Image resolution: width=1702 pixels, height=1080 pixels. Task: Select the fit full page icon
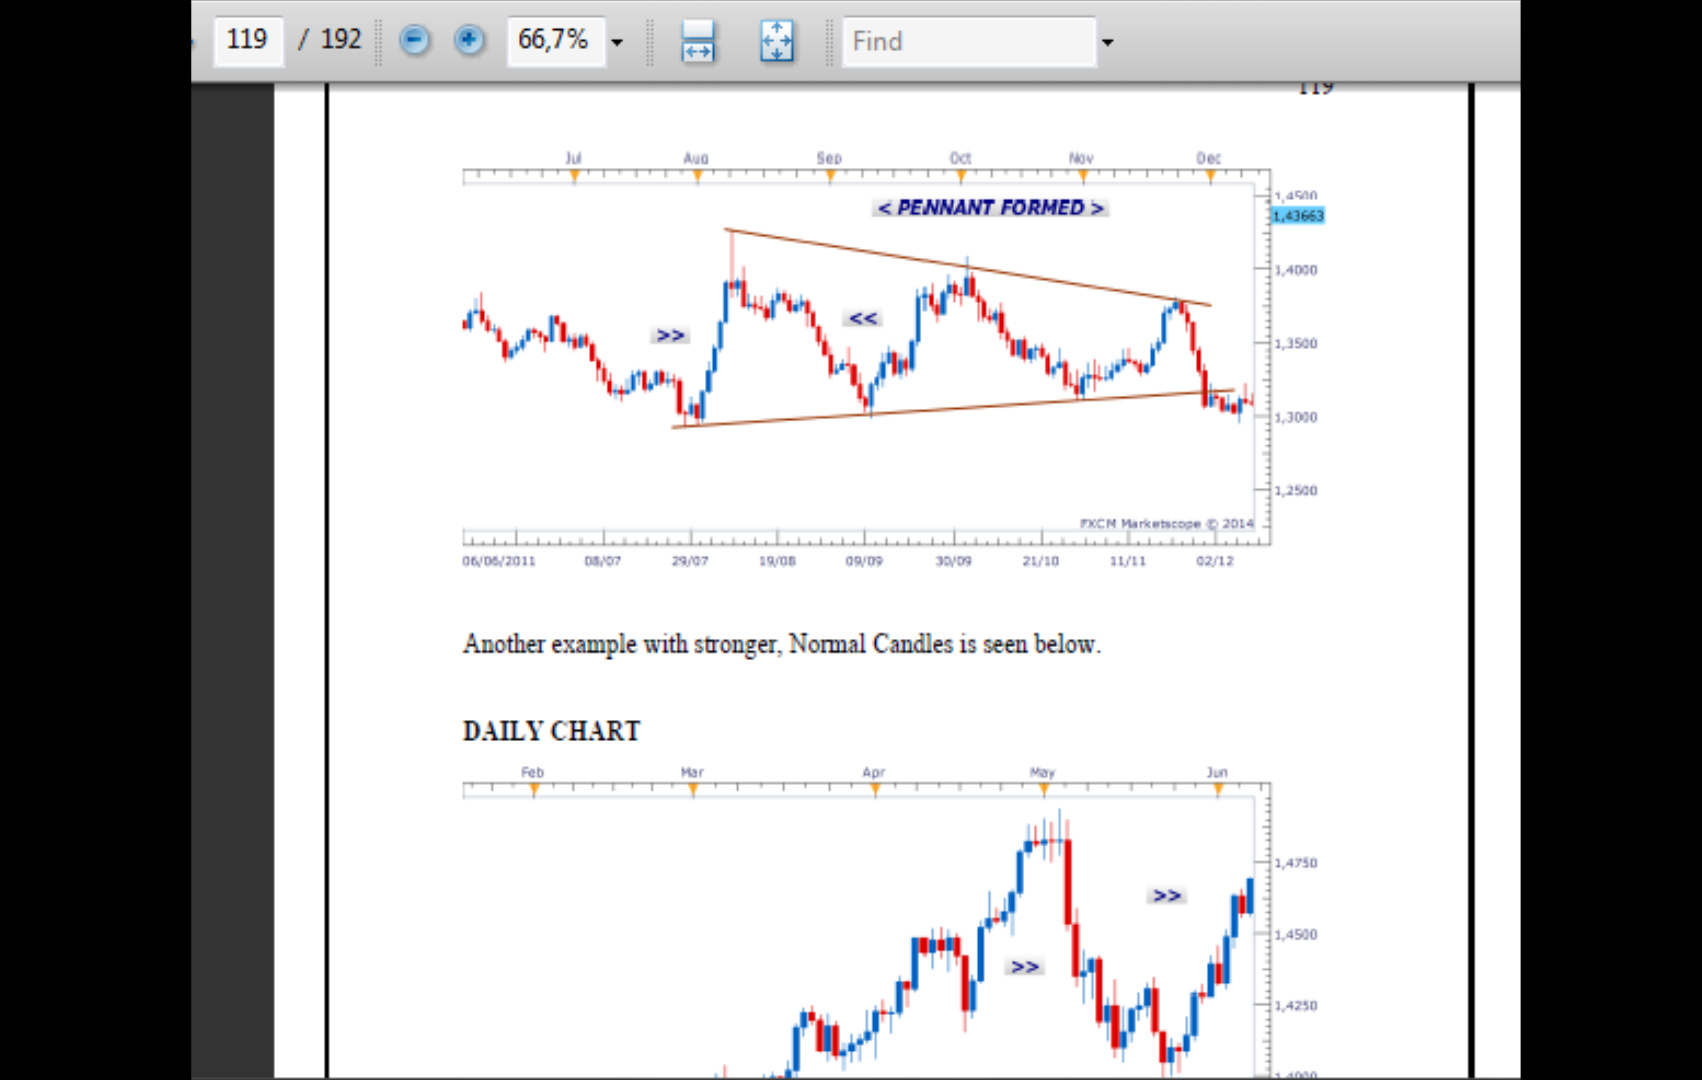coord(776,41)
